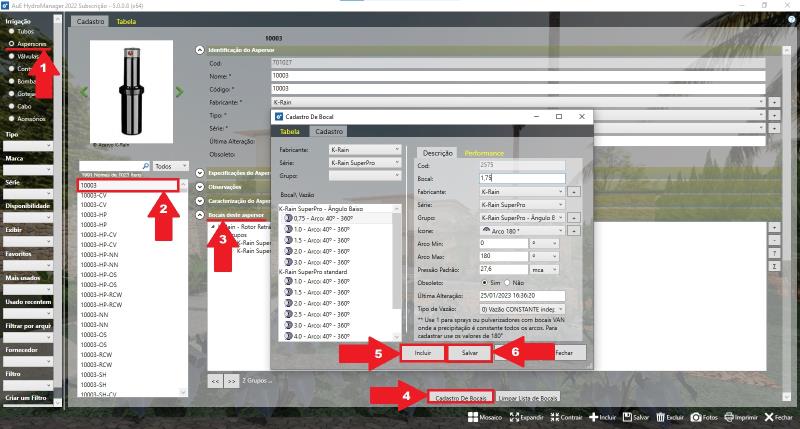This screenshot has height=429, width=800.
Task: Select the Tubos radio option
Action: pos(11,32)
